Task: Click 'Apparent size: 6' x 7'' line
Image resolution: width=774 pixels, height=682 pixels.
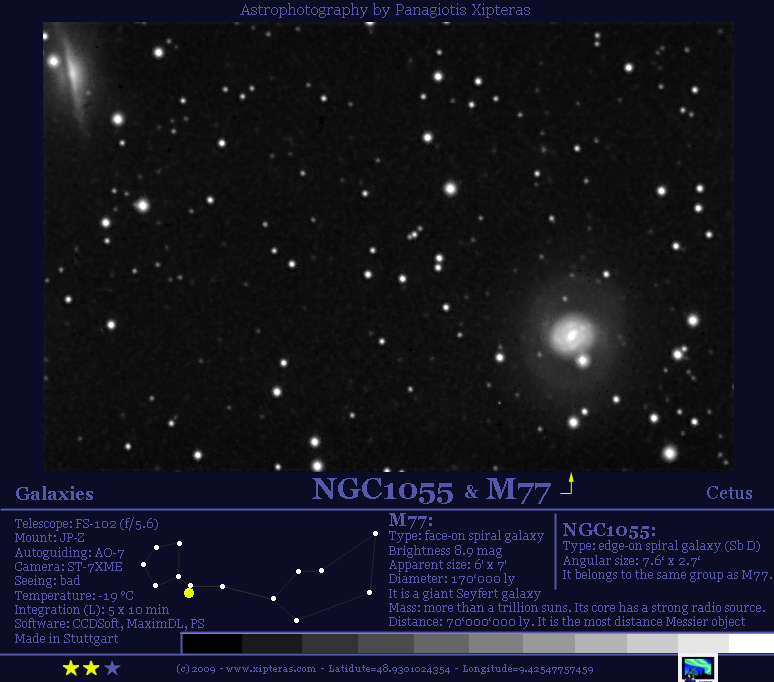Action: pos(448,565)
